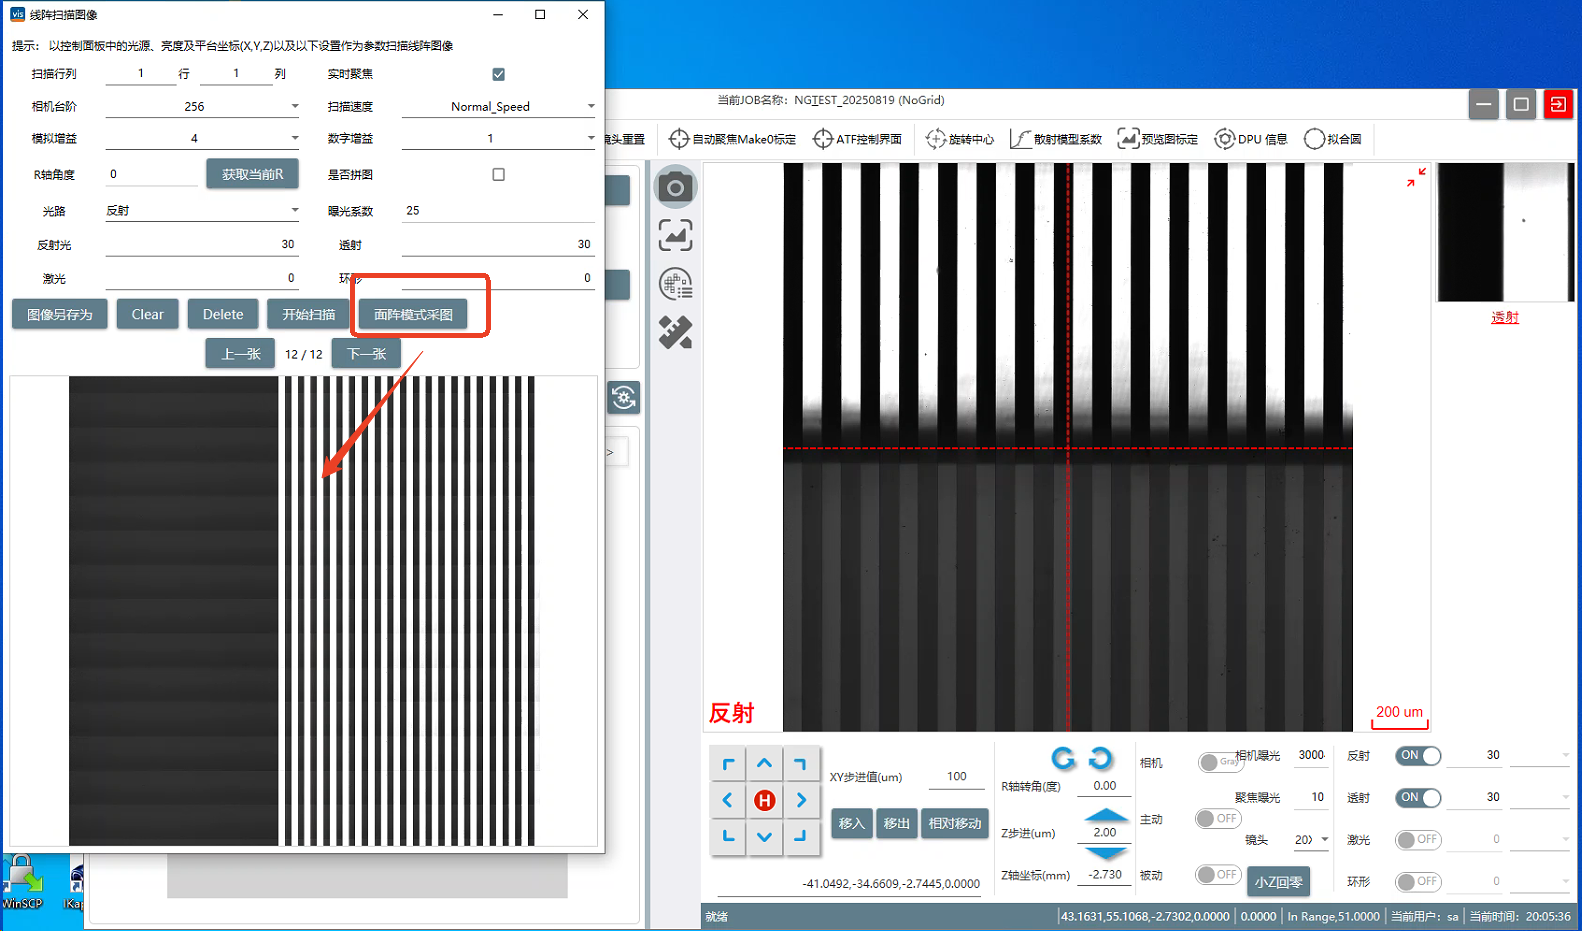Click the clockwise R-axis rotate icon
Viewport: 1582px width, 931px height.
tap(1063, 759)
